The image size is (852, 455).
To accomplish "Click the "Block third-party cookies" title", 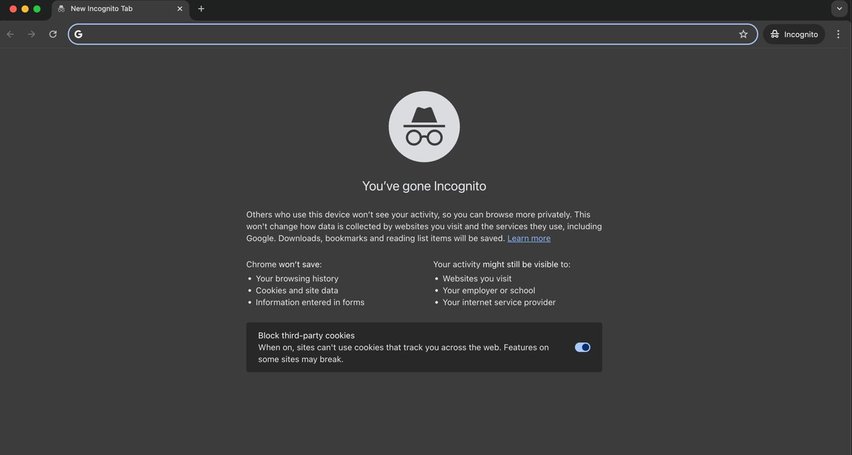I will (306, 335).
